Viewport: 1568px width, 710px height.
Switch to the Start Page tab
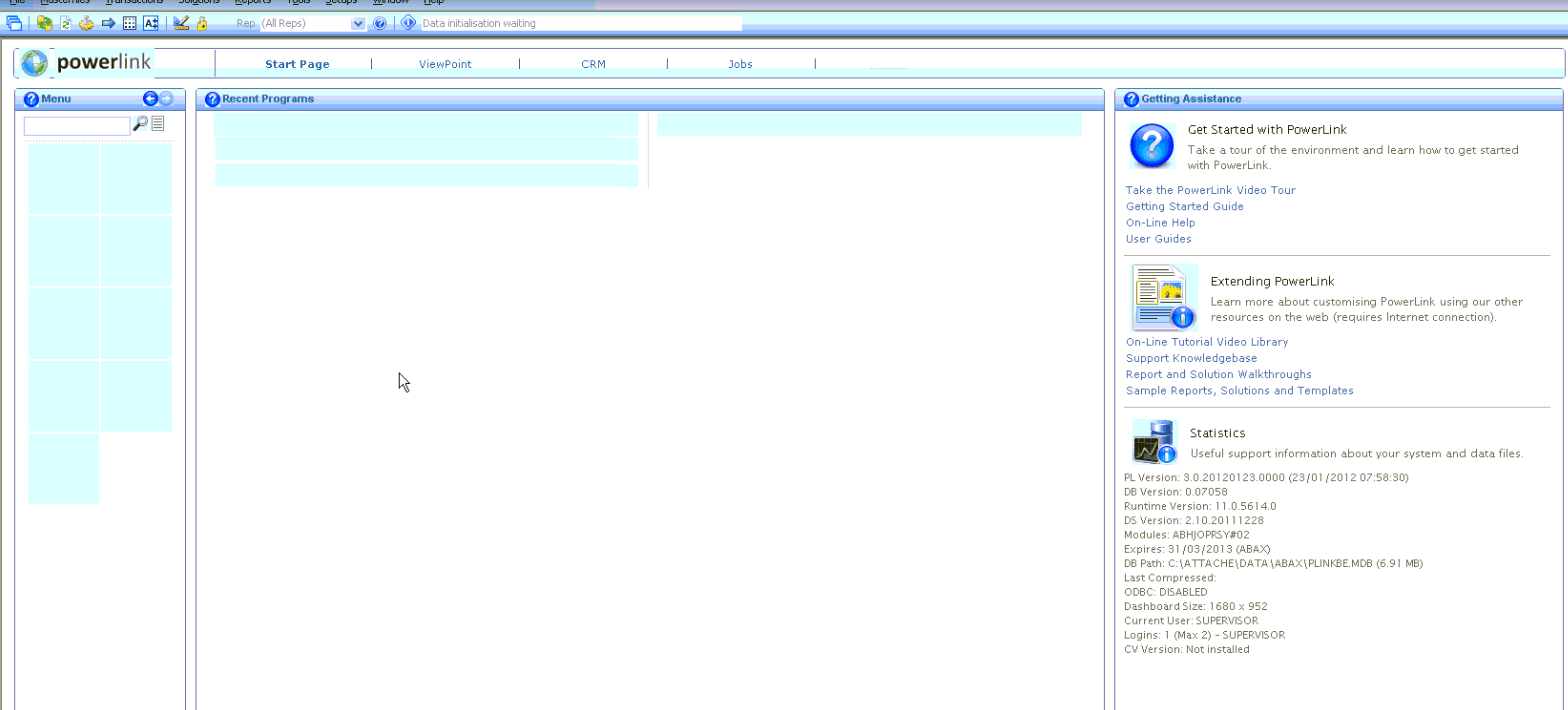[297, 64]
